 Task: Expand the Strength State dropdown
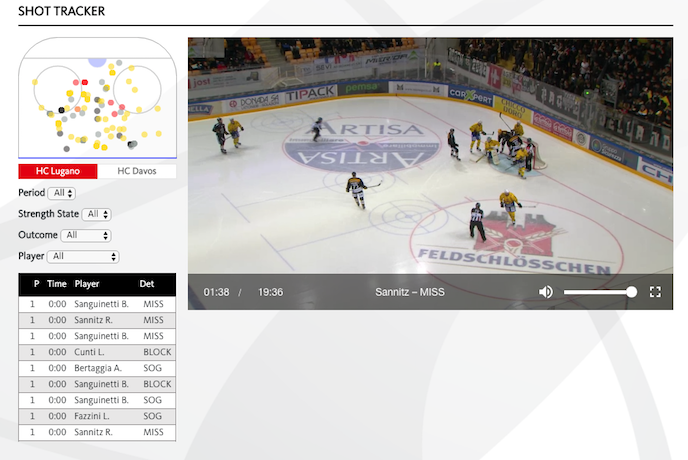pyautogui.click(x=97, y=214)
